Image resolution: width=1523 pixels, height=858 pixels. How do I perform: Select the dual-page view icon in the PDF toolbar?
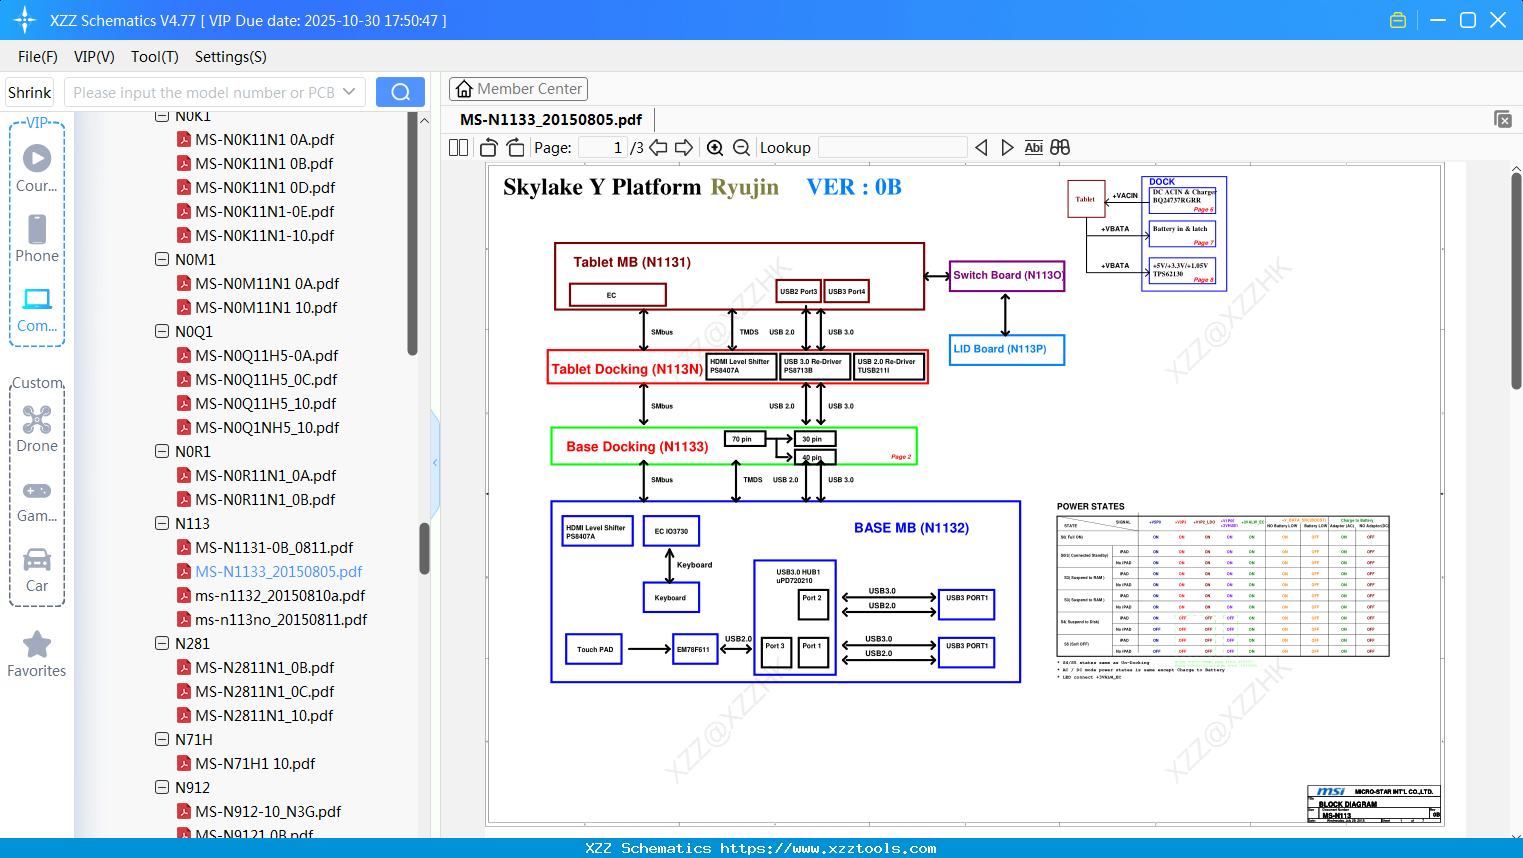458,147
